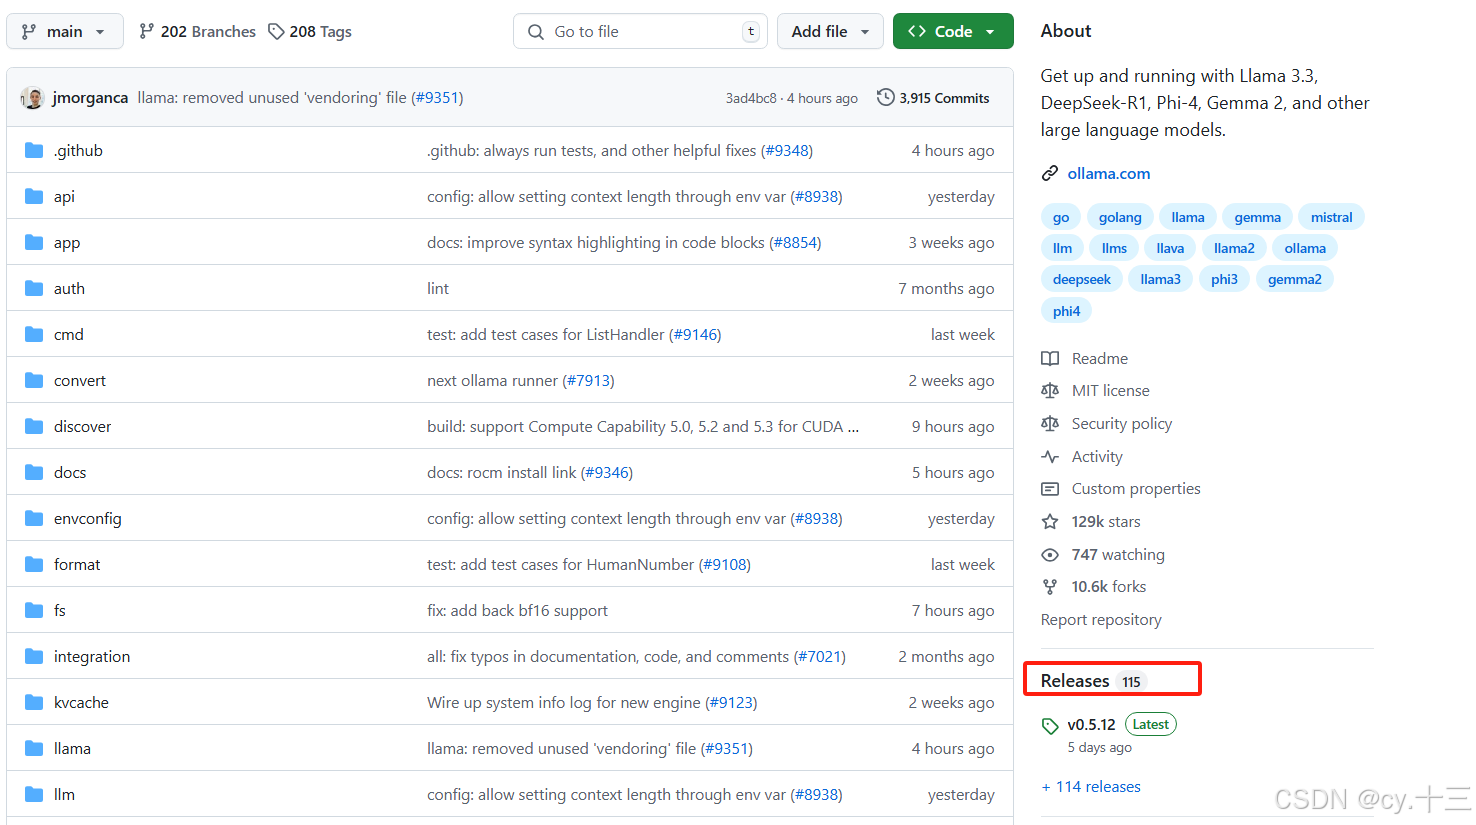Click the folder icon for discover
1476x825 pixels.
(x=34, y=427)
